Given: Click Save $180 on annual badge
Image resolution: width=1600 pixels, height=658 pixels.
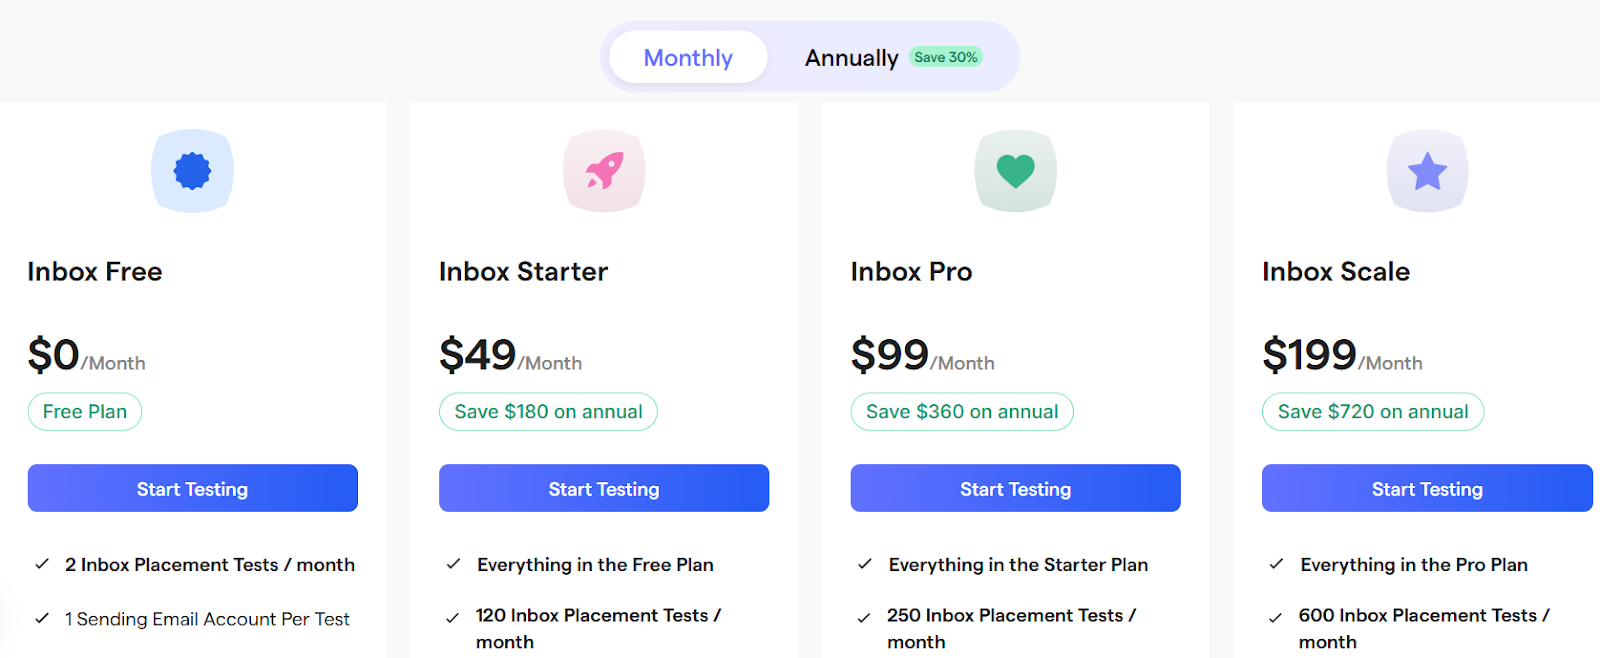Looking at the screenshot, I should pos(548,411).
